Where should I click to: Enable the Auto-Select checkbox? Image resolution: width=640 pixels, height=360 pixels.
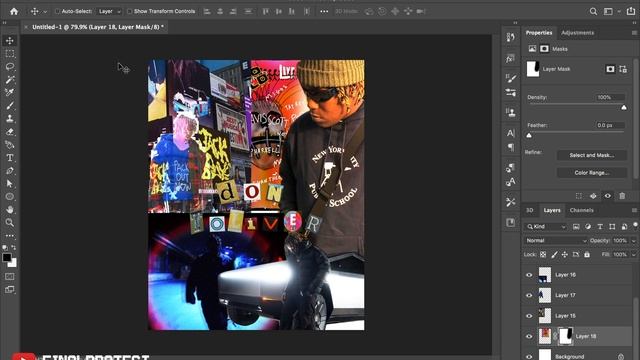[x=58, y=11]
